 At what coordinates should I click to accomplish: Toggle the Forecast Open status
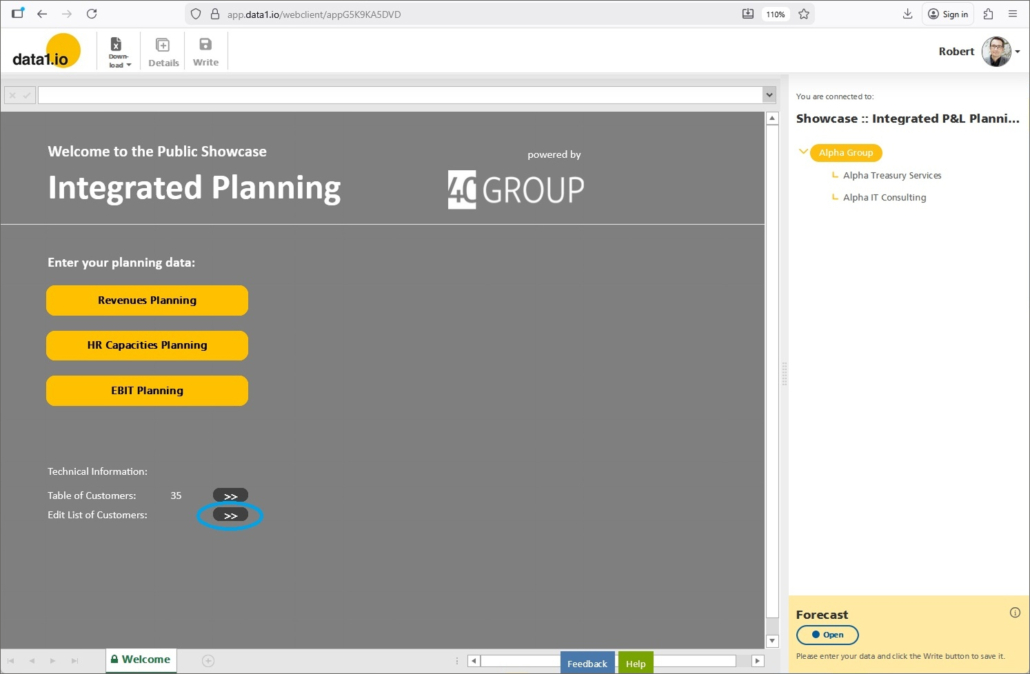[827, 635]
